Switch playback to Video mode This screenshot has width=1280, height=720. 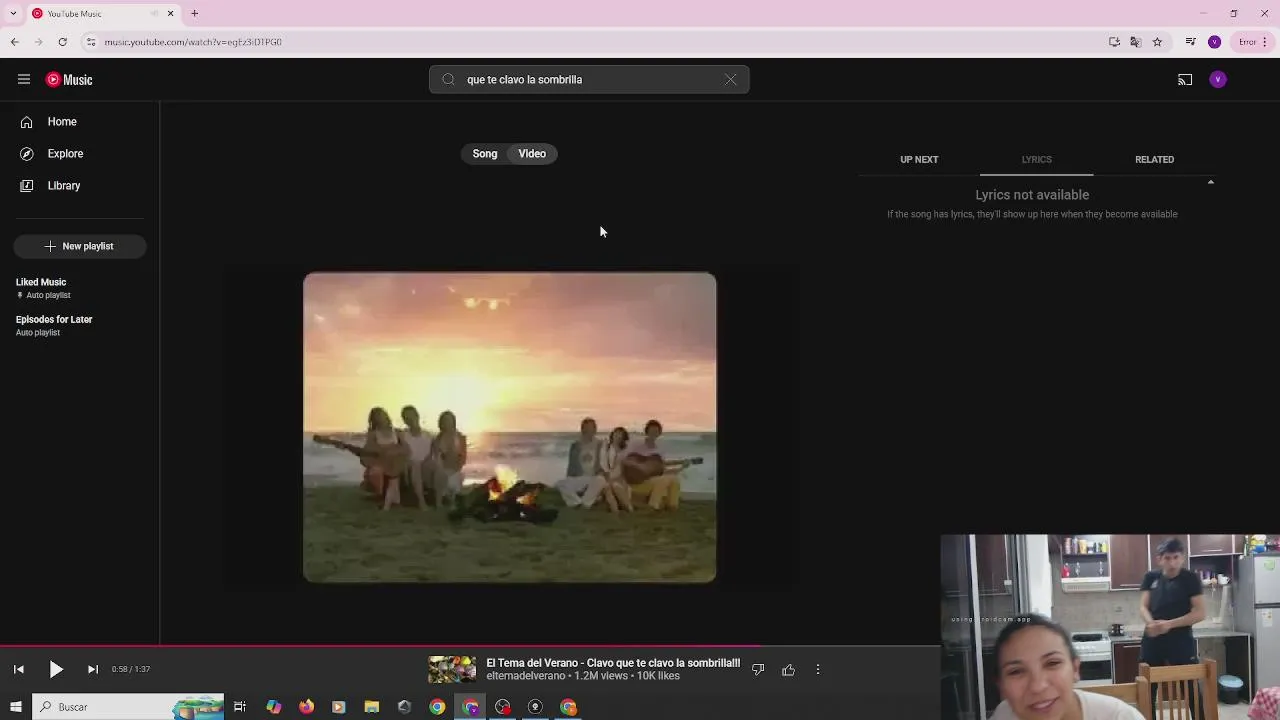coord(532,154)
